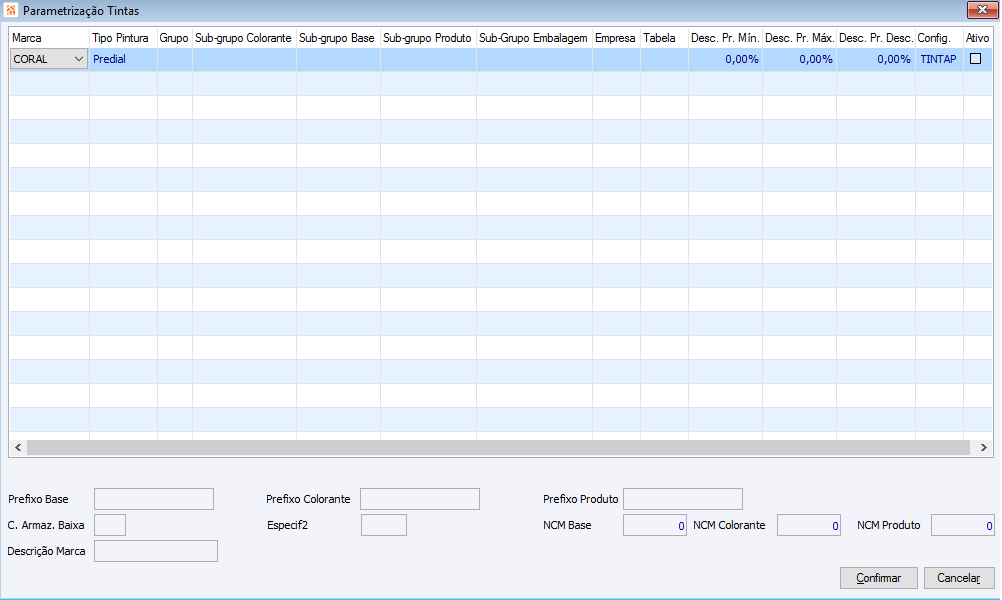Screen dimensions: 1002x600
Task: Click the Sub-grupo Produto column header
Action: [427, 38]
